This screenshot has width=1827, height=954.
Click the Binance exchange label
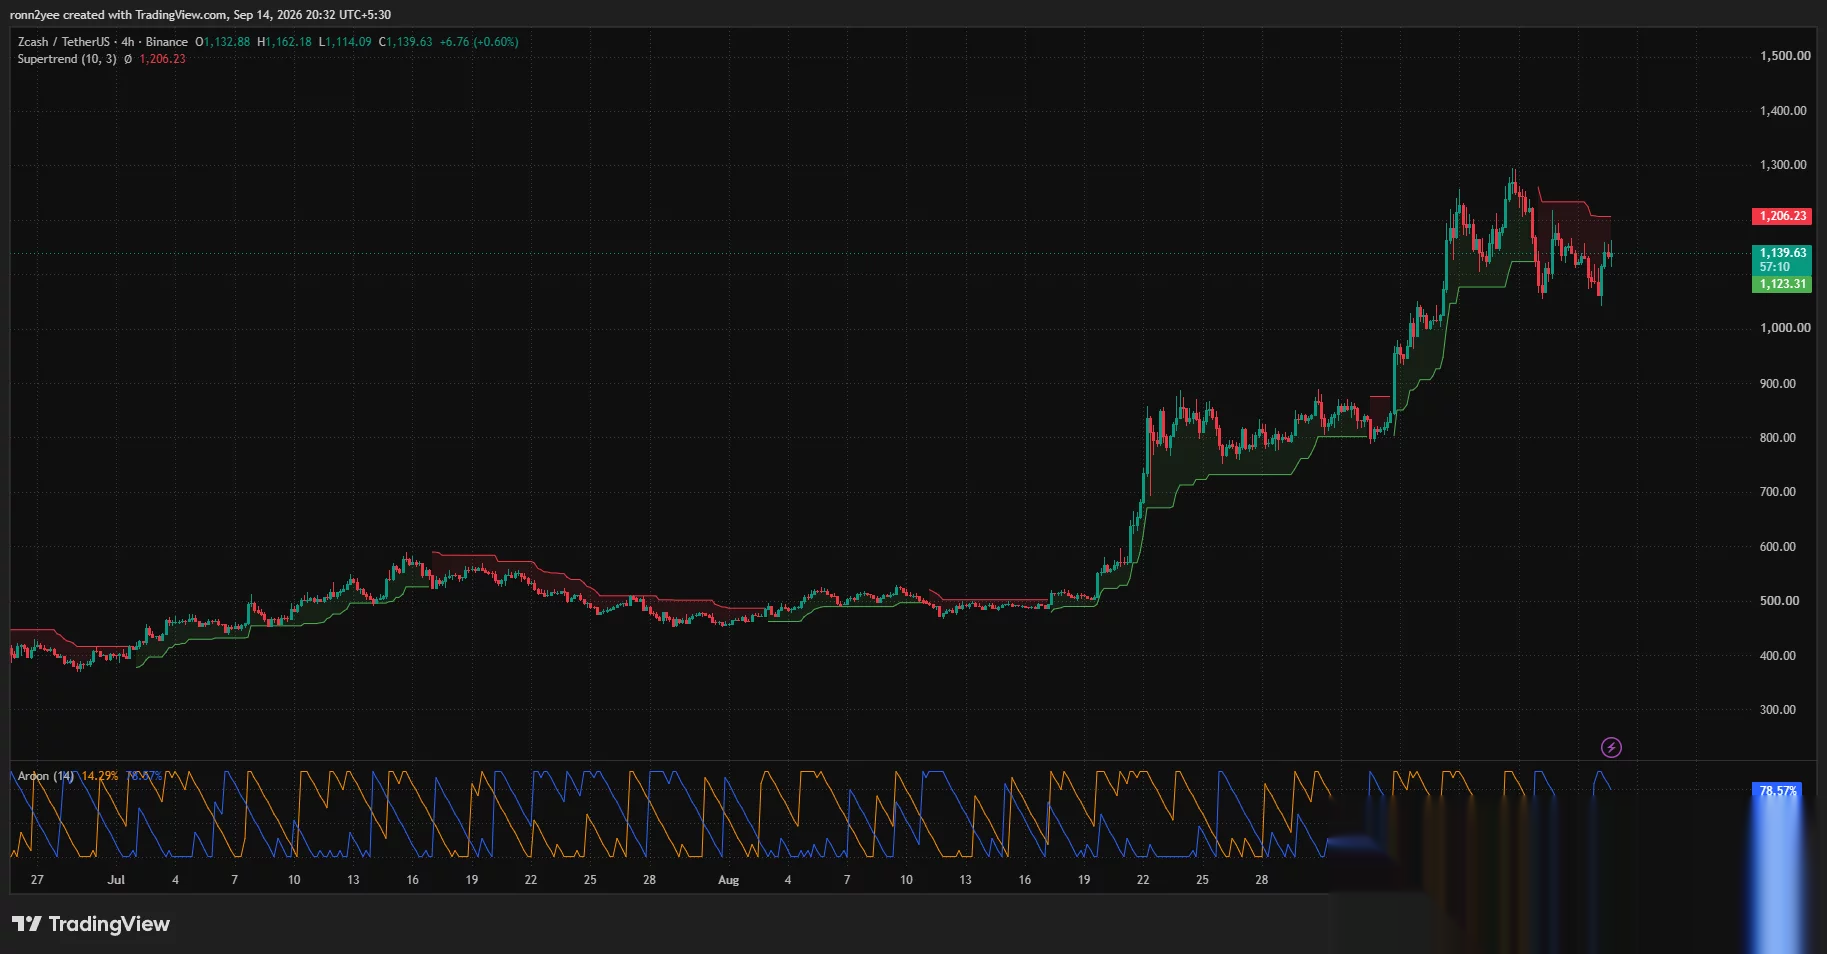166,42
